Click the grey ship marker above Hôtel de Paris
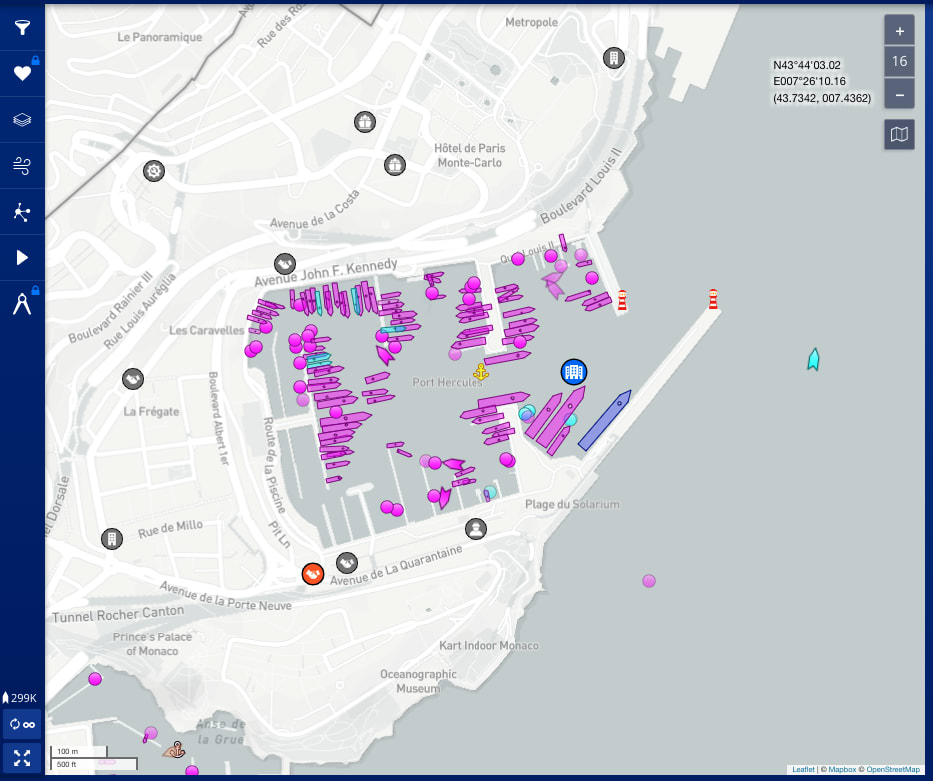The width and height of the screenshot is (933, 781). pos(365,122)
